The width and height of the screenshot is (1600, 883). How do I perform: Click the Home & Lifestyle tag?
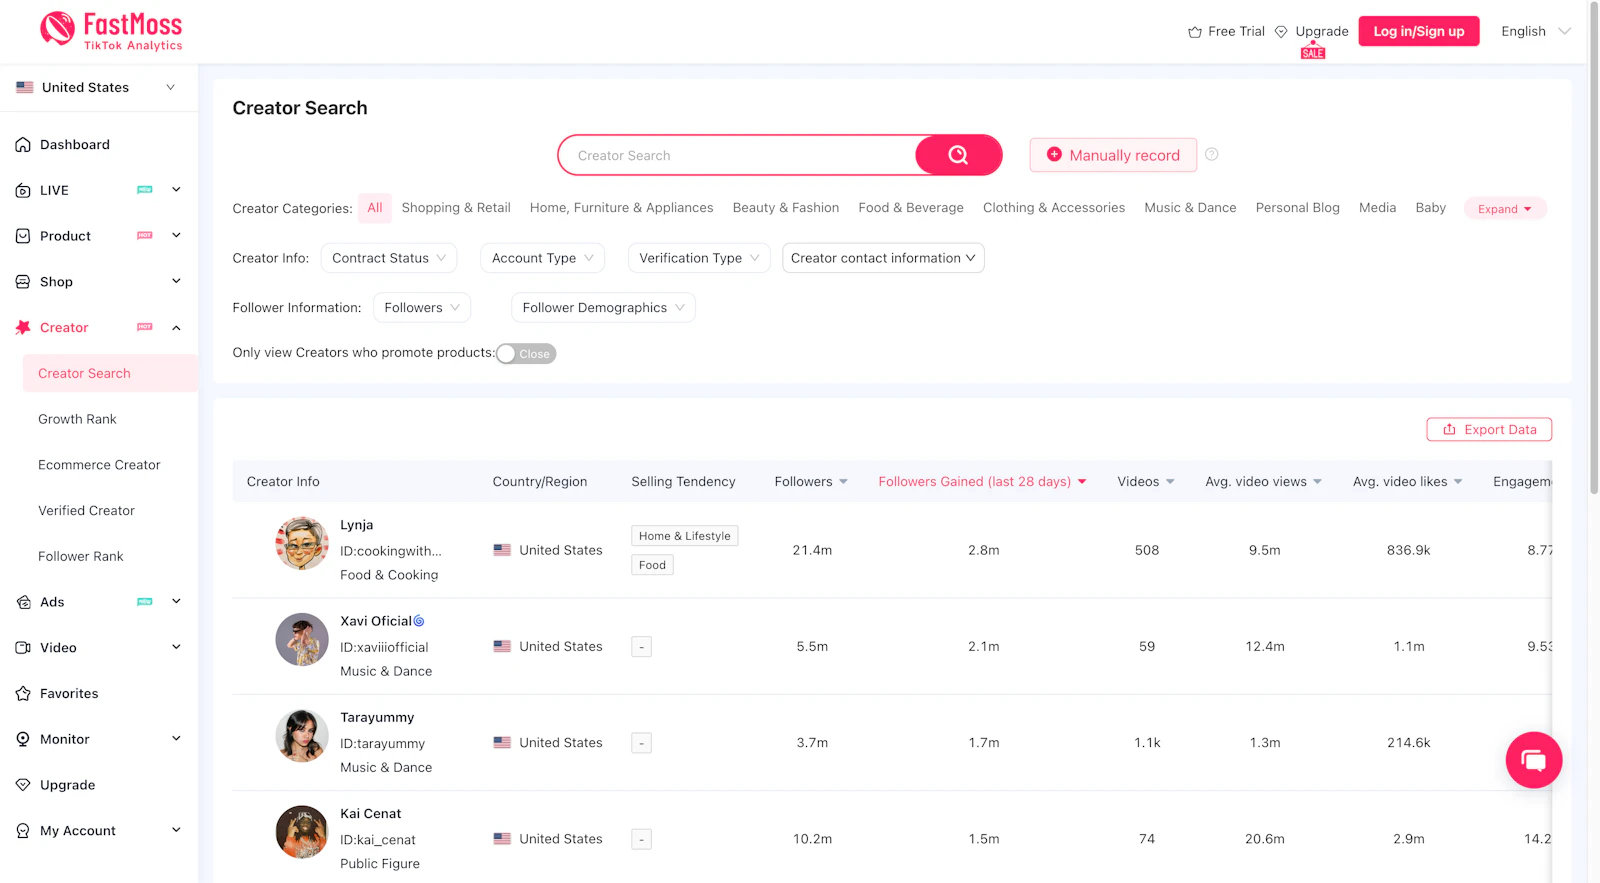click(685, 536)
